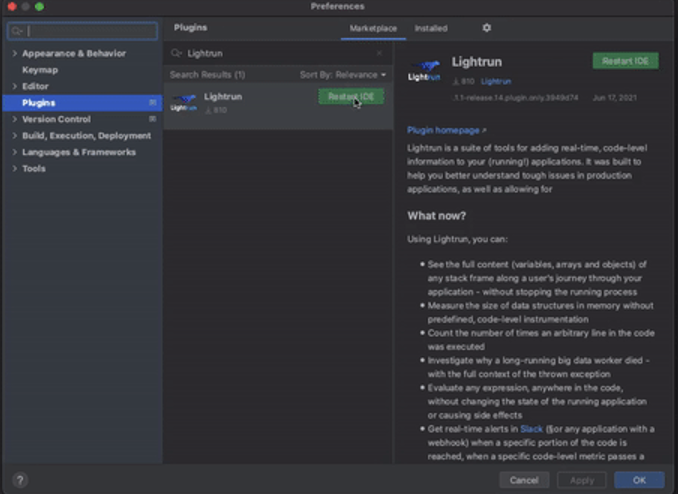This screenshot has width=678, height=494.
Task: Focus the settings search field
Action: 83,31
